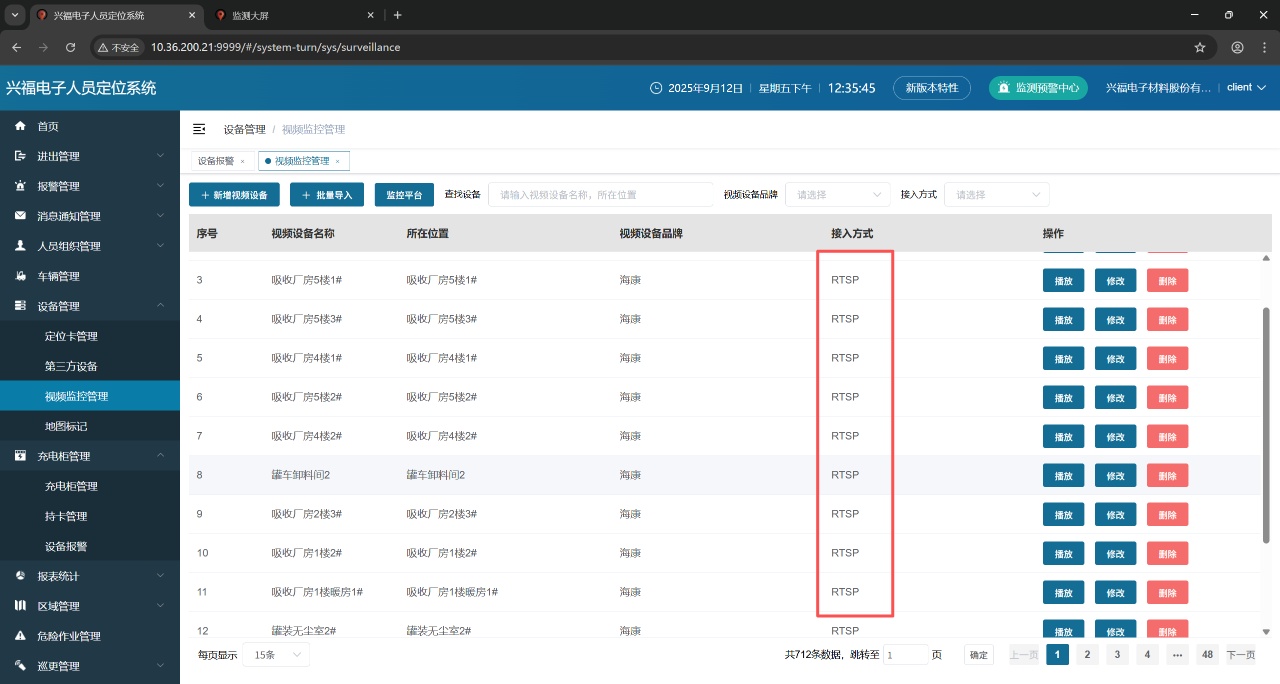Switch to the 设备报警 page tab
This screenshot has width=1280, height=684.
click(x=215, y=161)
